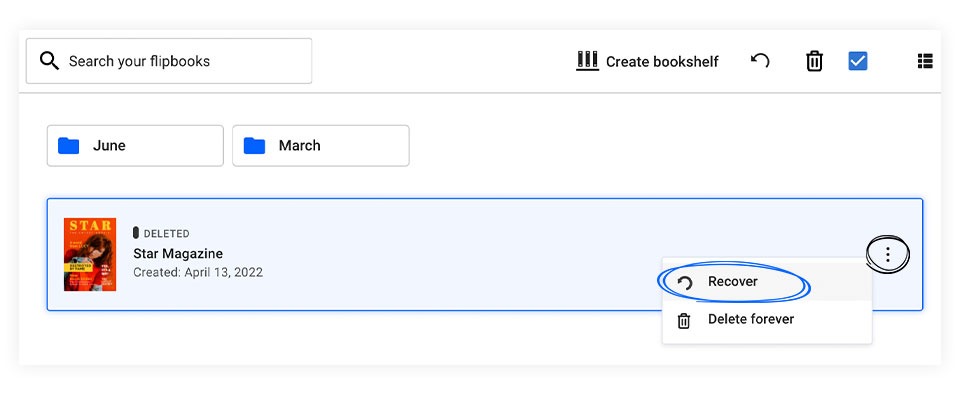This screenshot has height=394, width=960.
Task: Click the bookshelf icon beside Create bookshelf
Action: (587, 61)
